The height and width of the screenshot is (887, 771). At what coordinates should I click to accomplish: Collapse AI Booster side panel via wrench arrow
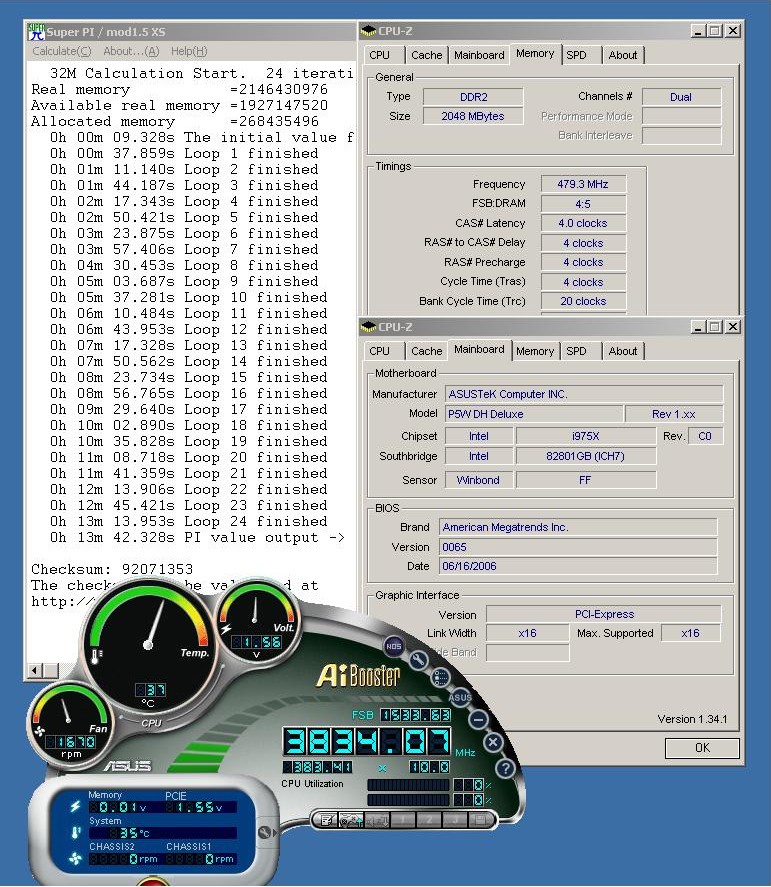(x=268, y=833)
